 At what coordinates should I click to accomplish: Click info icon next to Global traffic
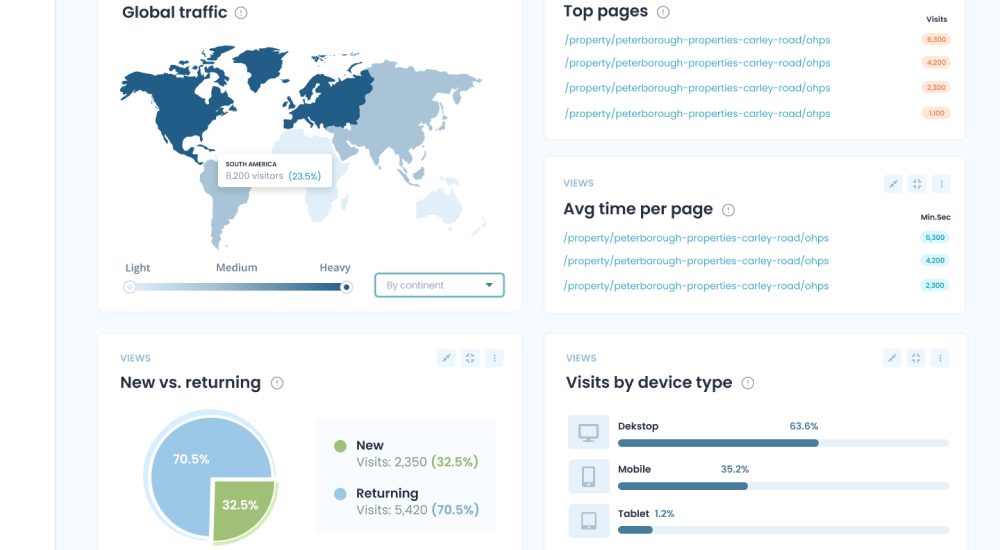pyautogui.click(x=241, y=13)
